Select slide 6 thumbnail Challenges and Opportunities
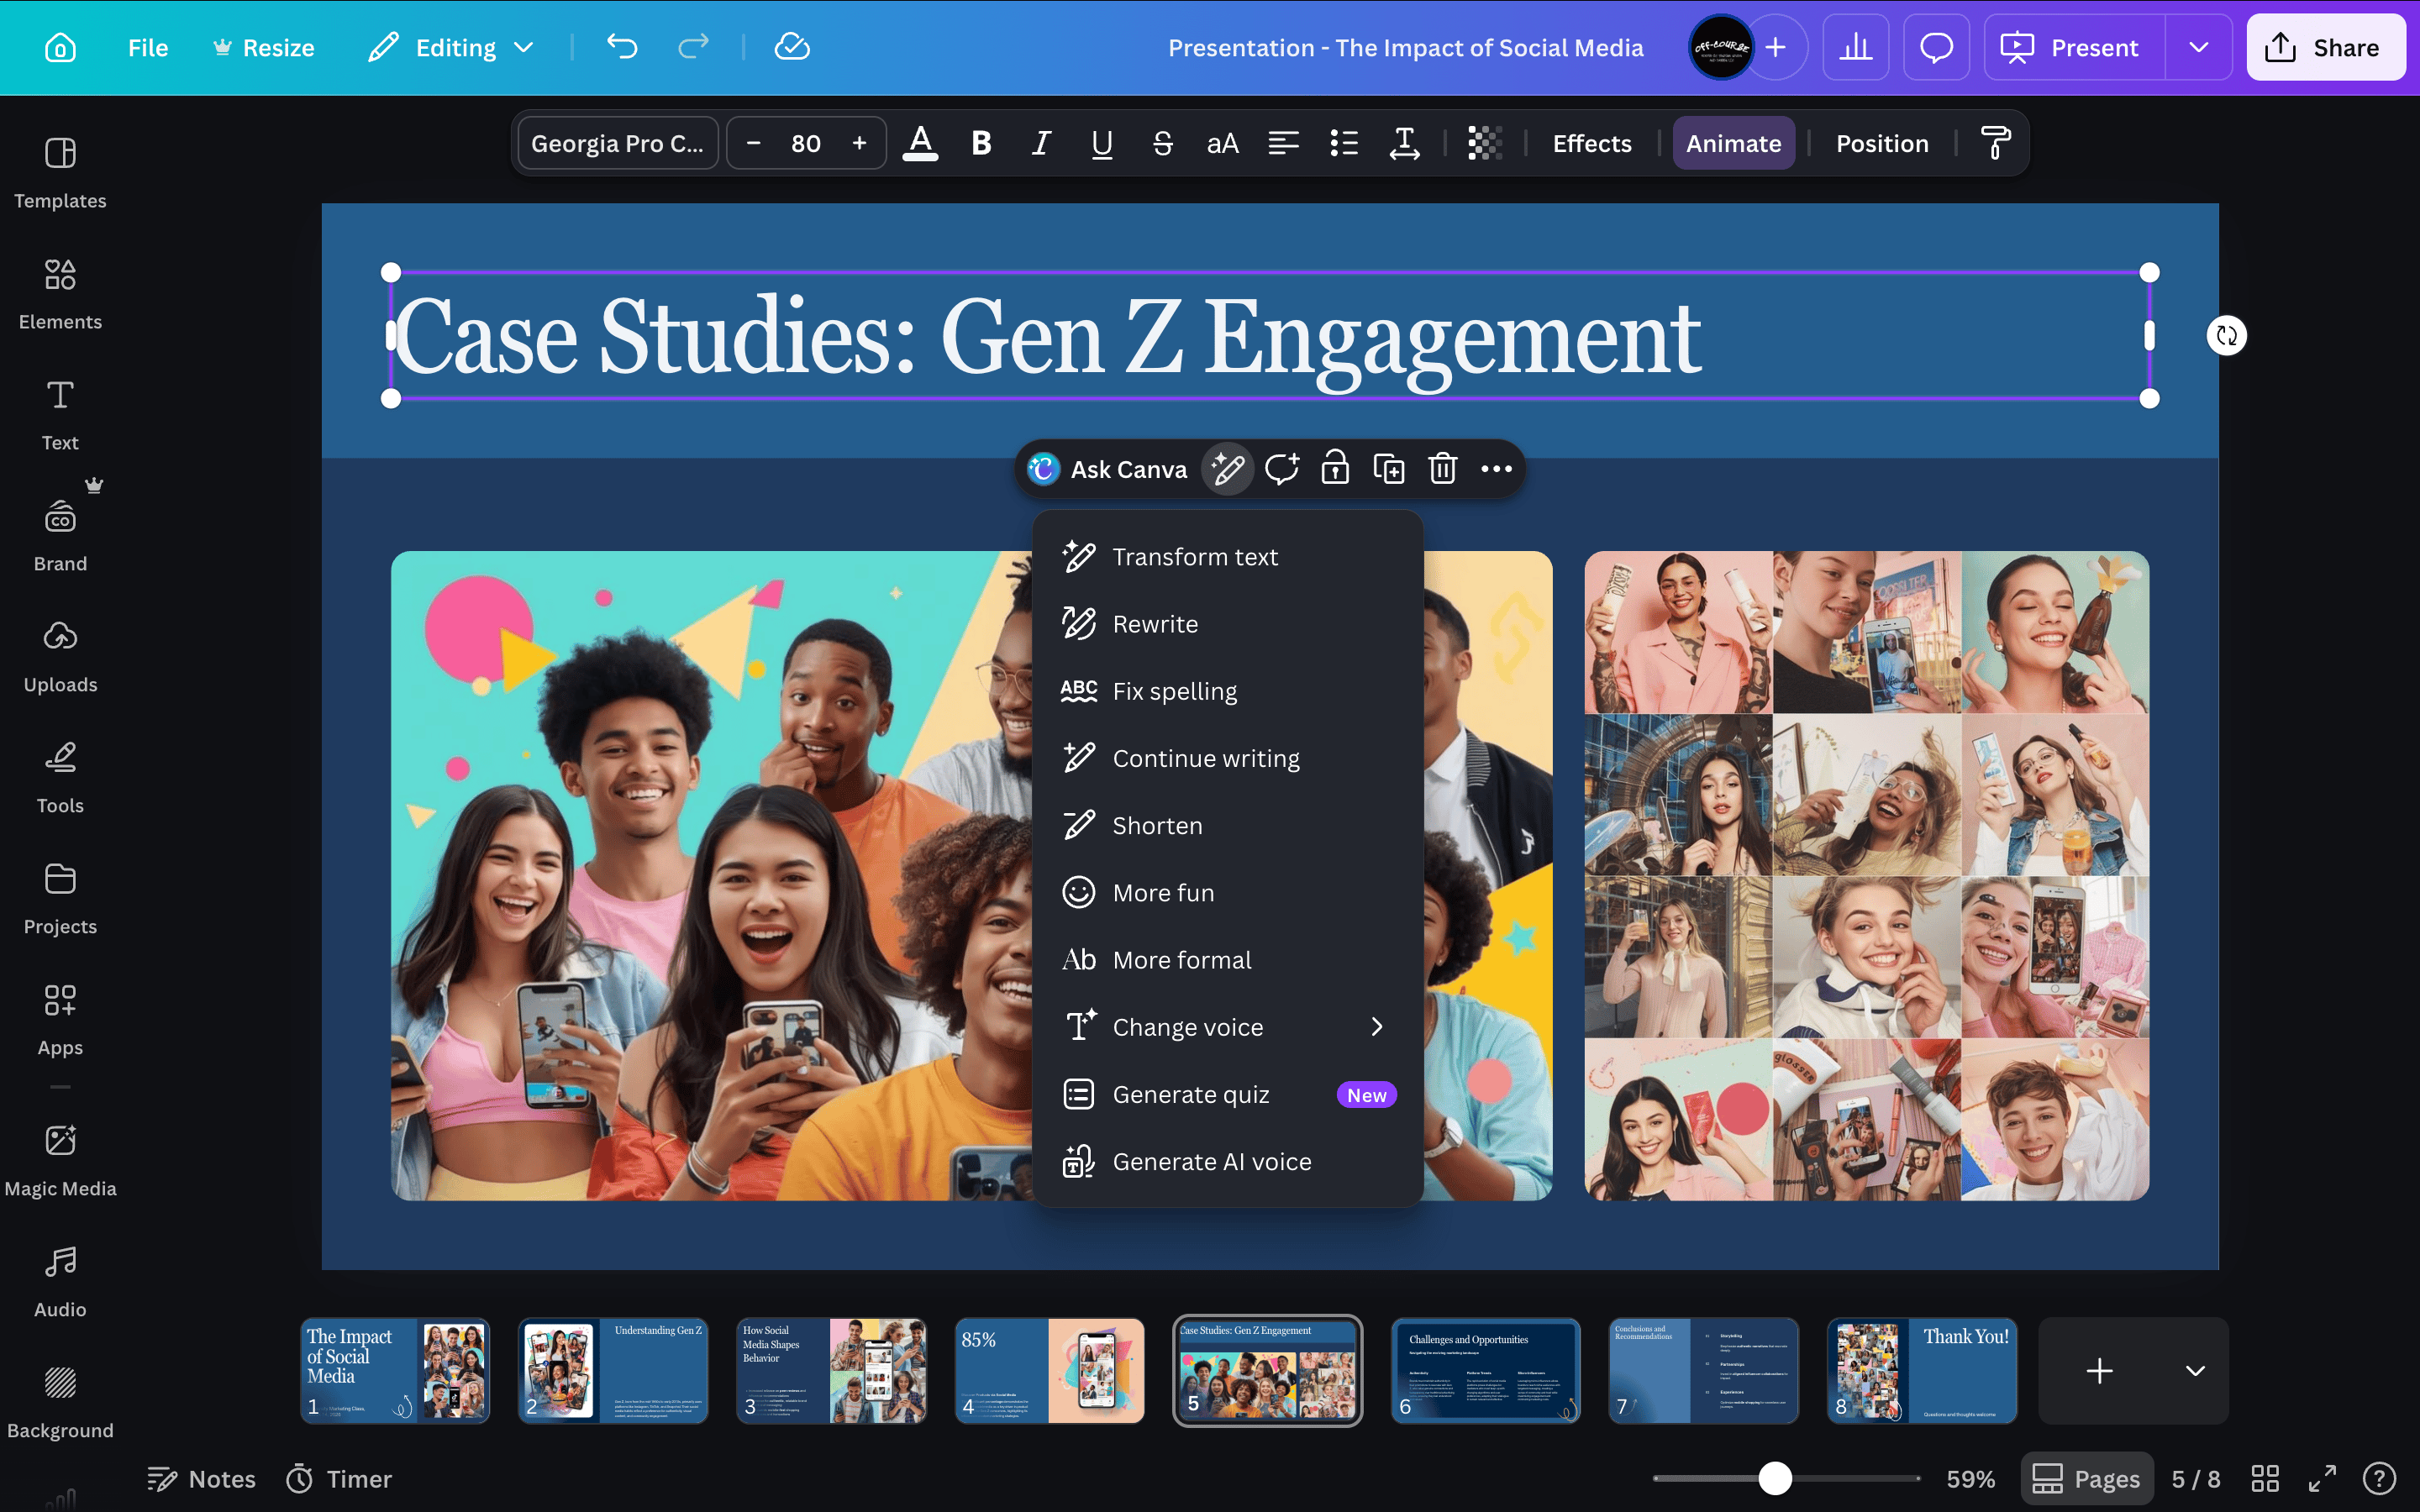Image resolution: width=2420 pixels, height=1512 pixels. [1485, 1370]
